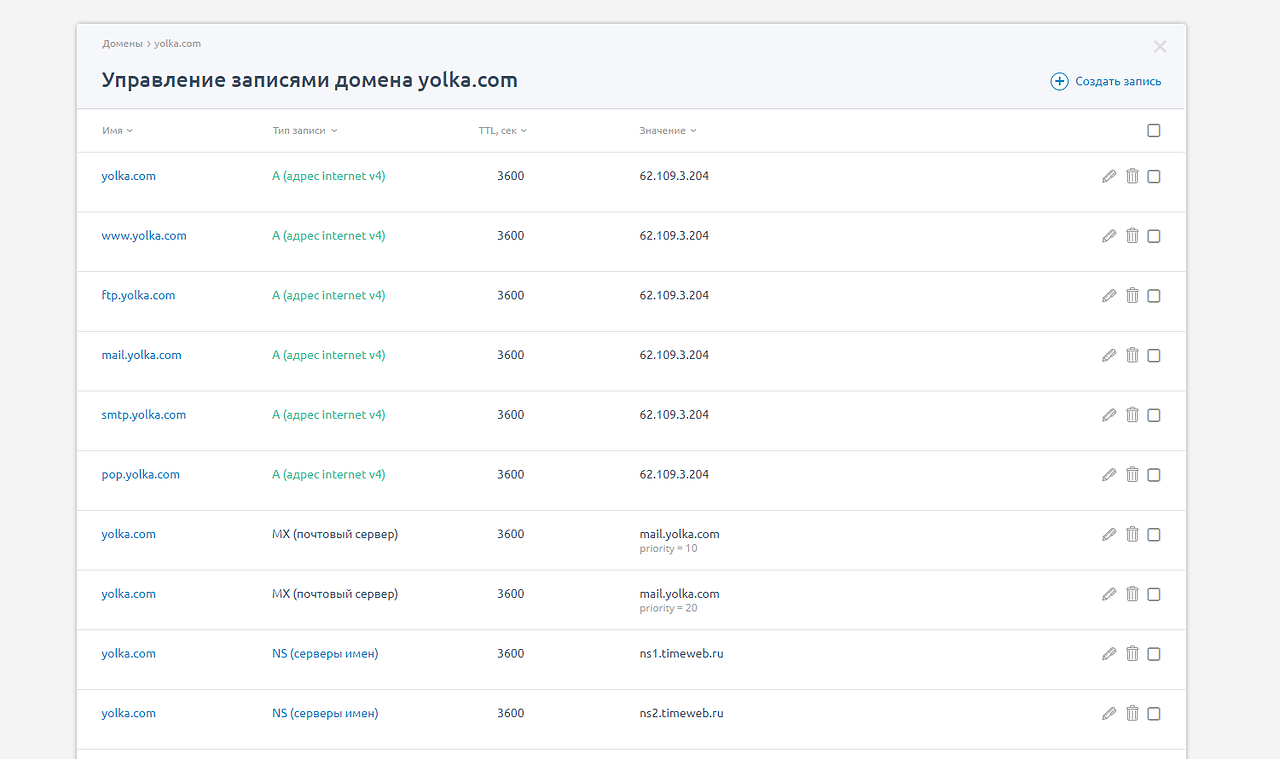Go to Домены in breadcrumb
Screen dimensions: 1280x759
tap(122, 44)
